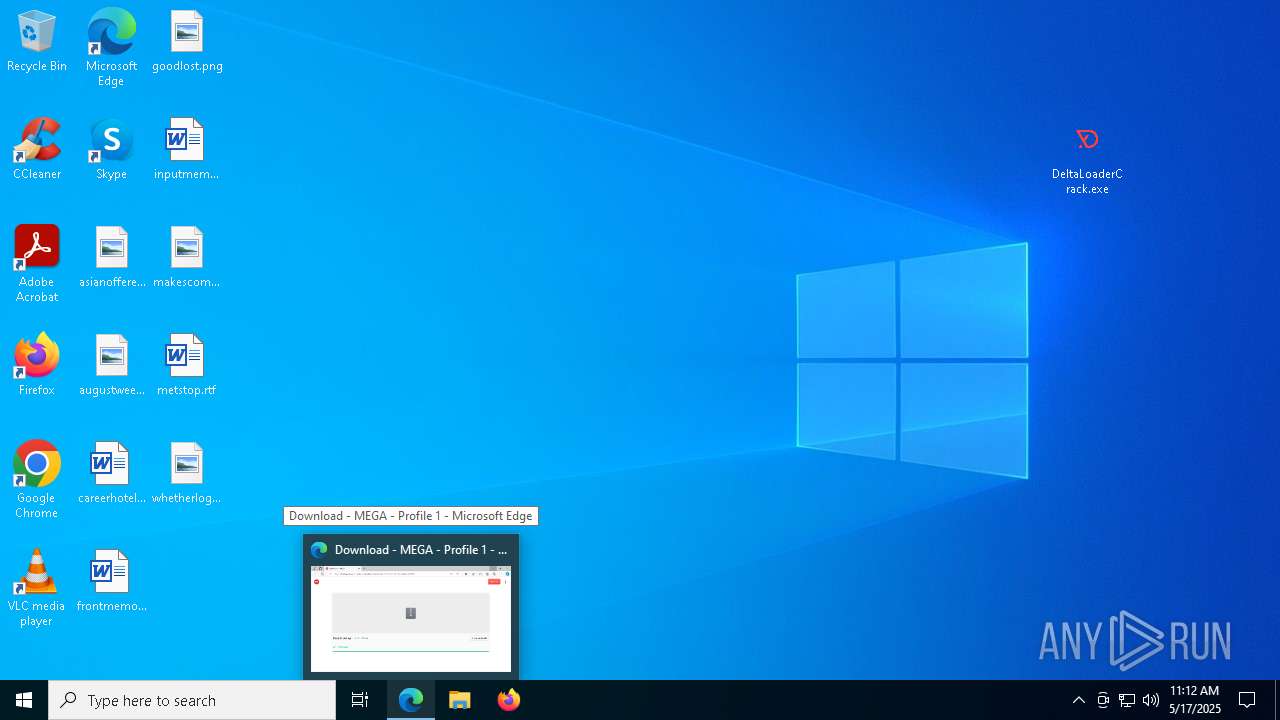Open the Action Center notifications icon

1247,700
